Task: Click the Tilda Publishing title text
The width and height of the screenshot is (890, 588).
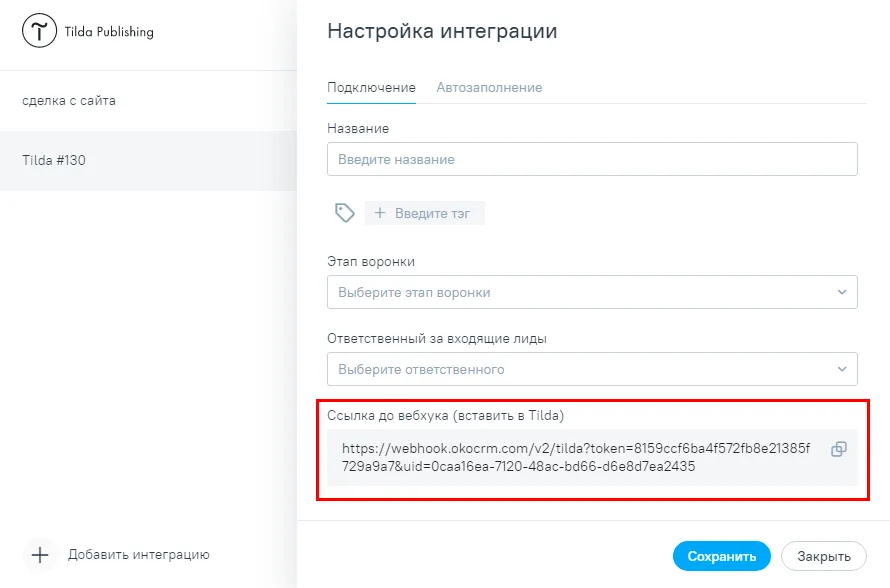Action: click(x=109, y=32)
